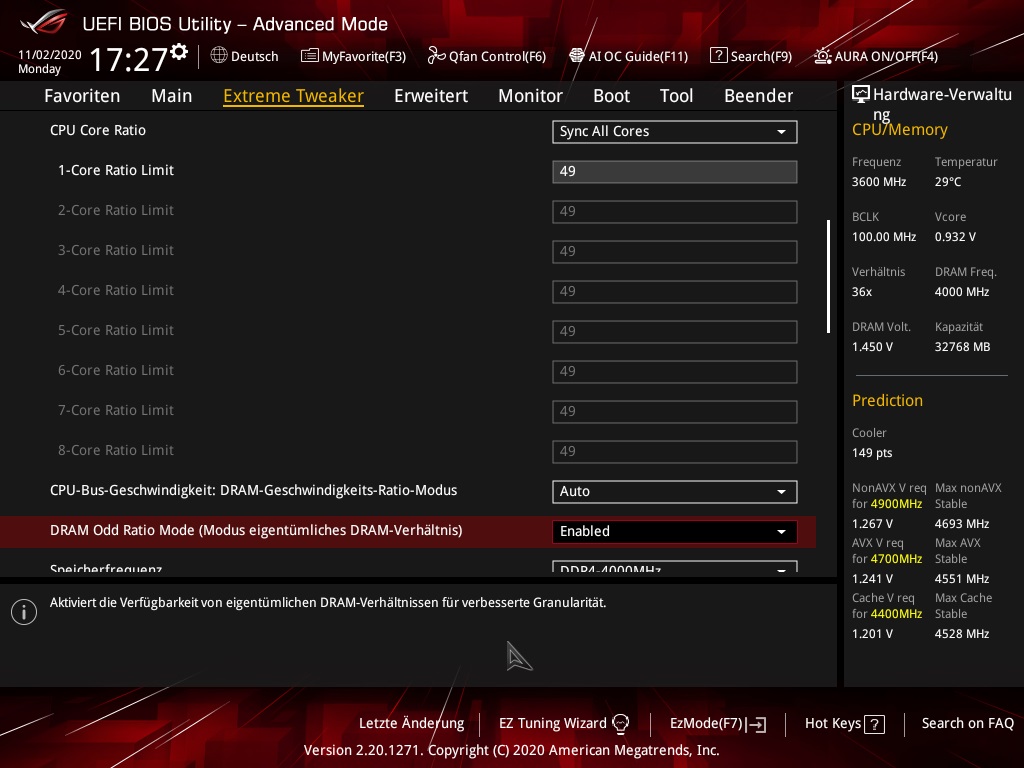Open MyFavorite(F3)
This screenshot has height=768, width=1024.
point(353,56)
